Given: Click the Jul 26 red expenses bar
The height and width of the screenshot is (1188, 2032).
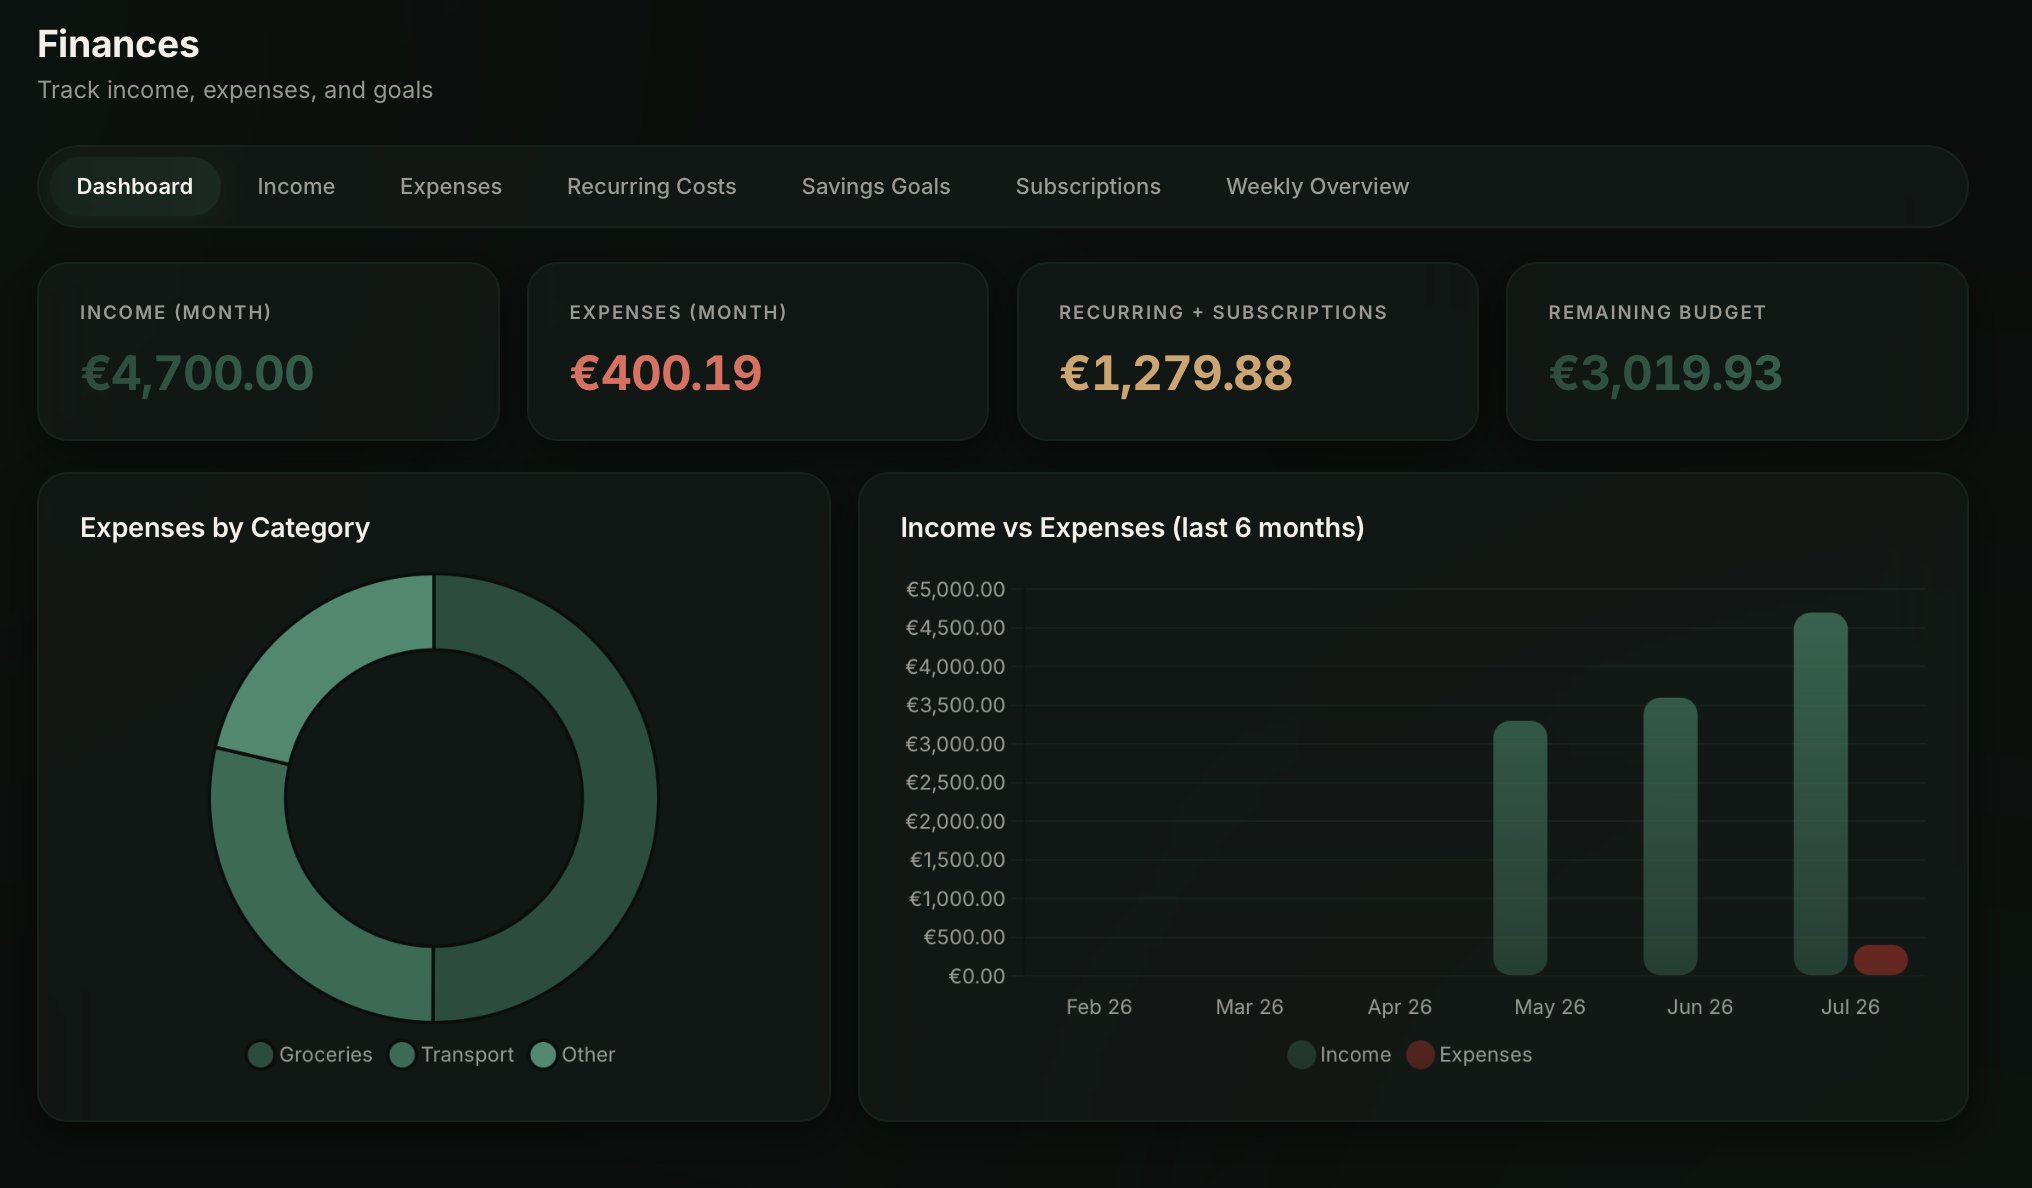Looking at the screenshot, I should (1880, 960).
